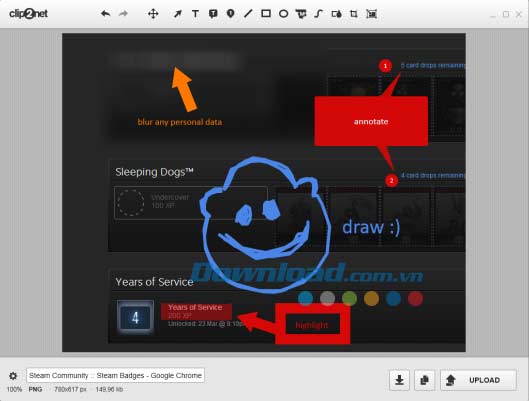Redo the undone edit

123,14
